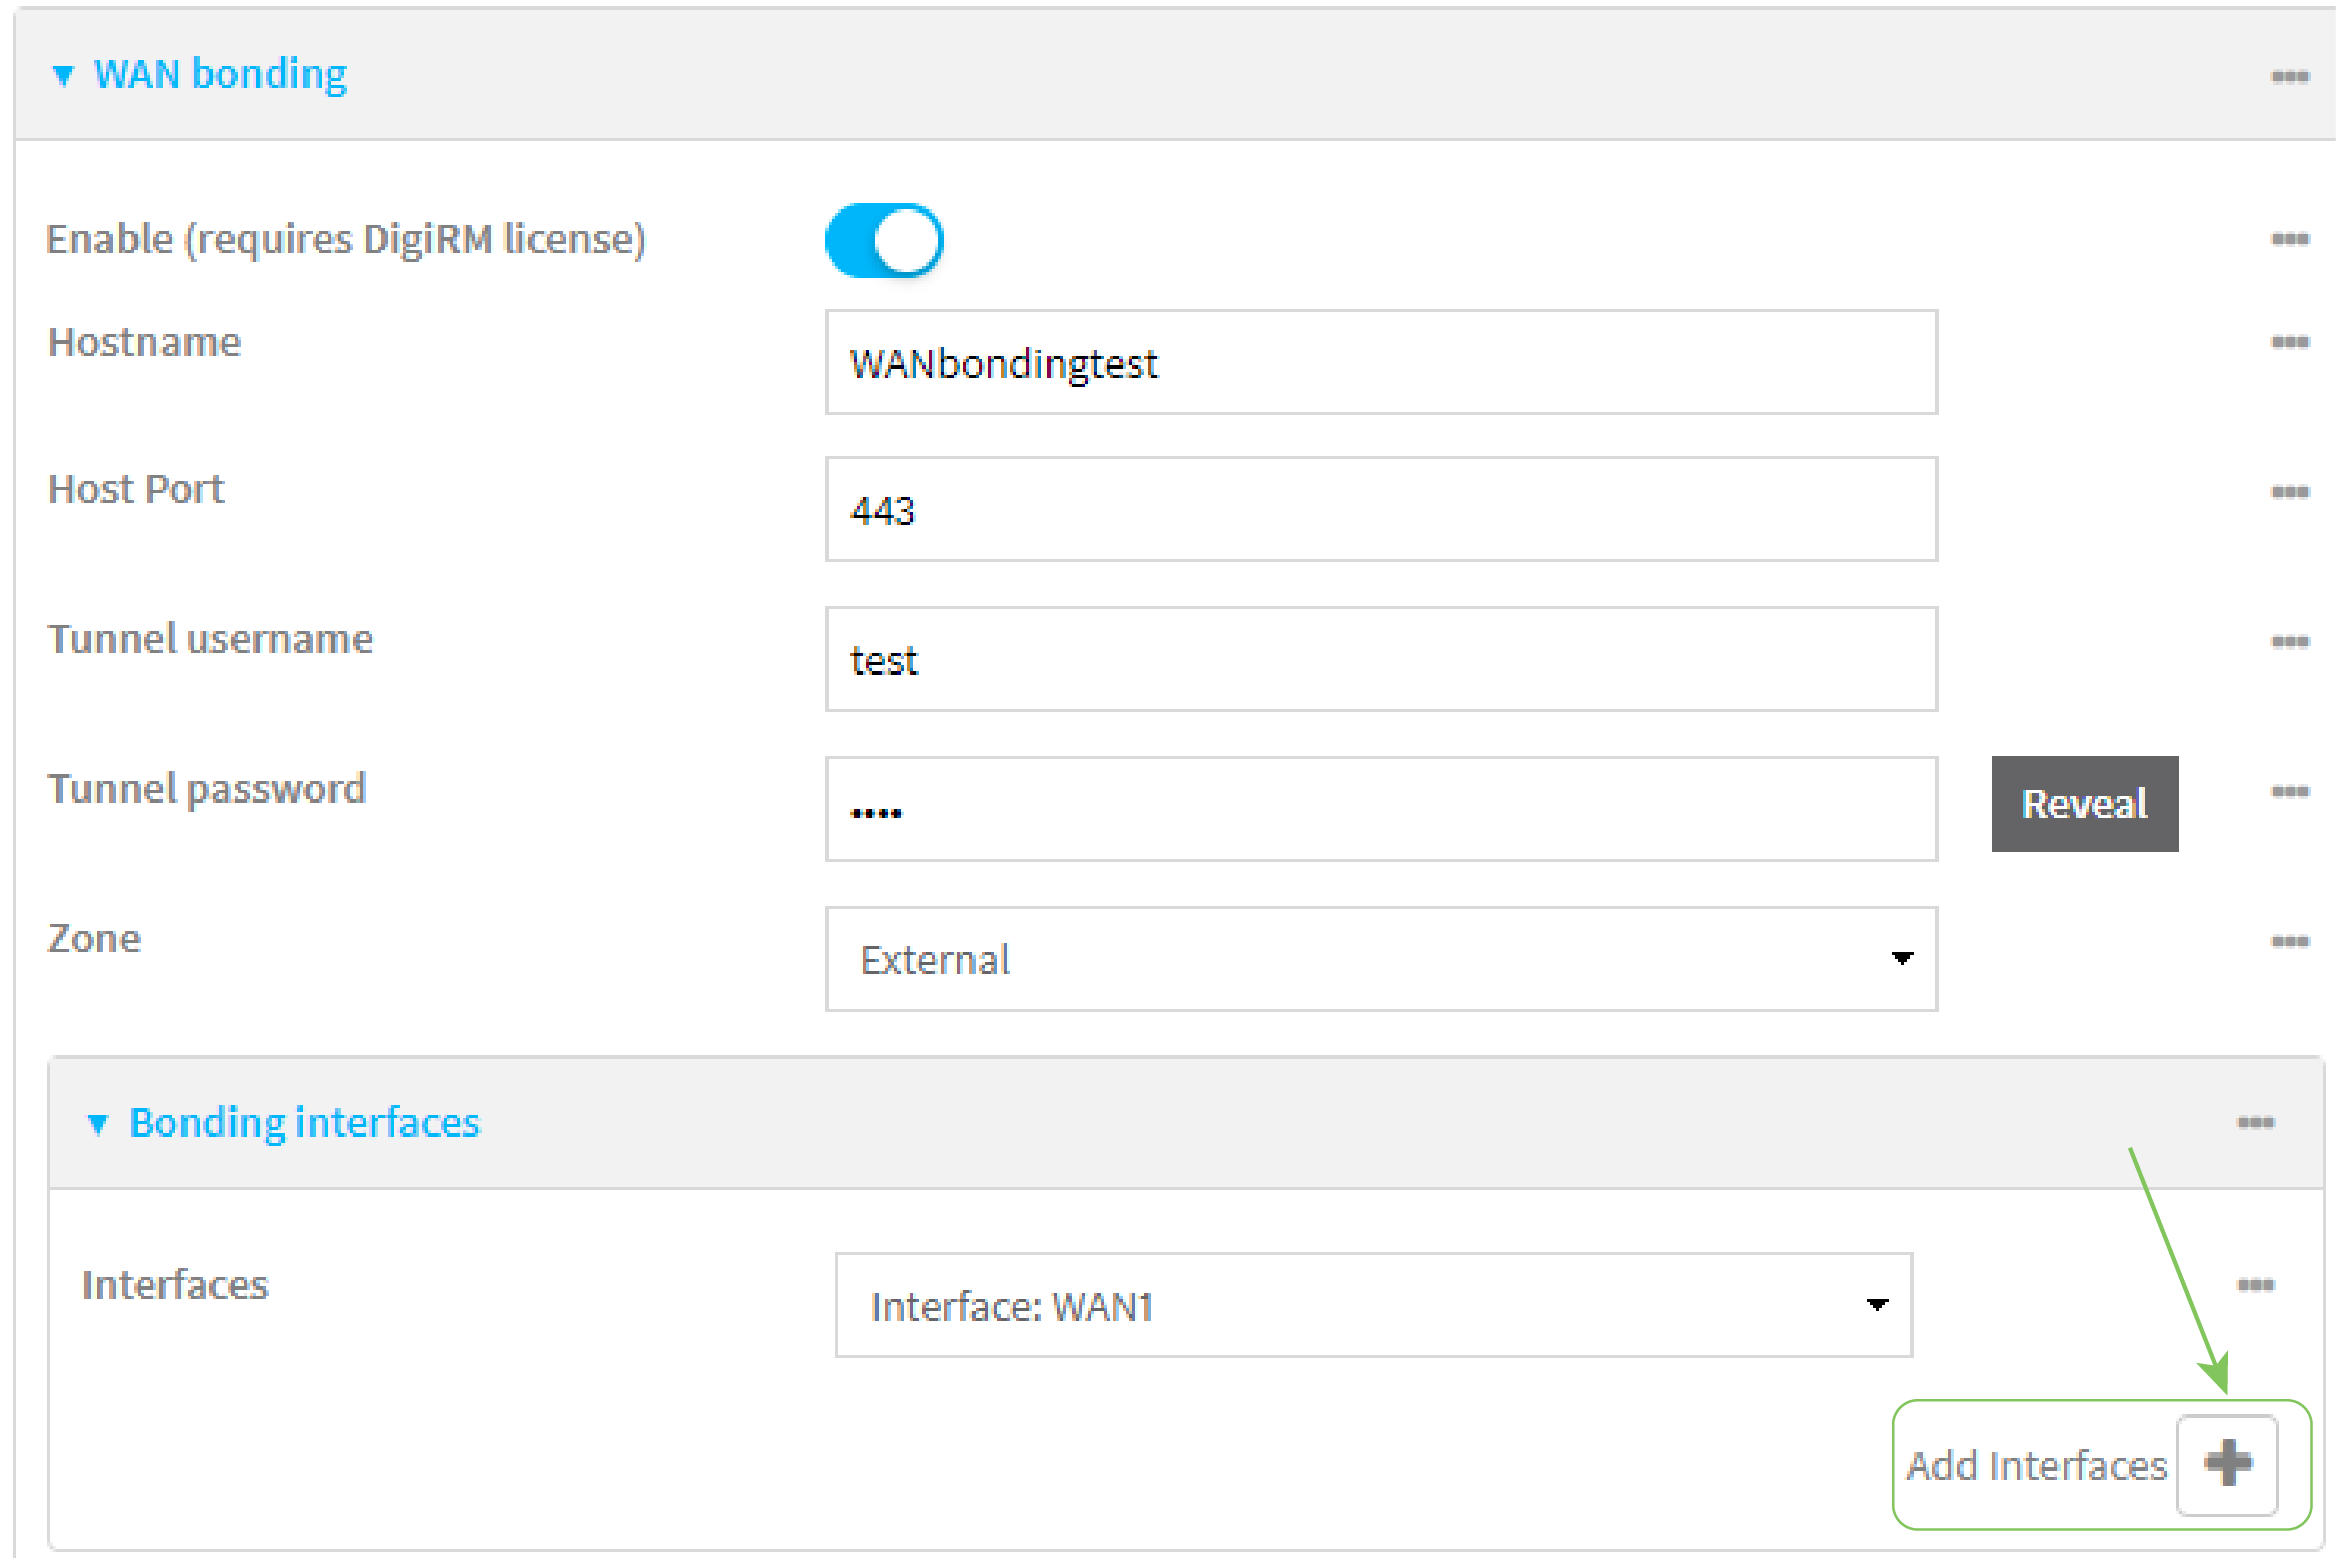The image size is (2337, 1559).
Task: Open ellipsis menu for WAN bonding header
Action: click(2289, 77)
